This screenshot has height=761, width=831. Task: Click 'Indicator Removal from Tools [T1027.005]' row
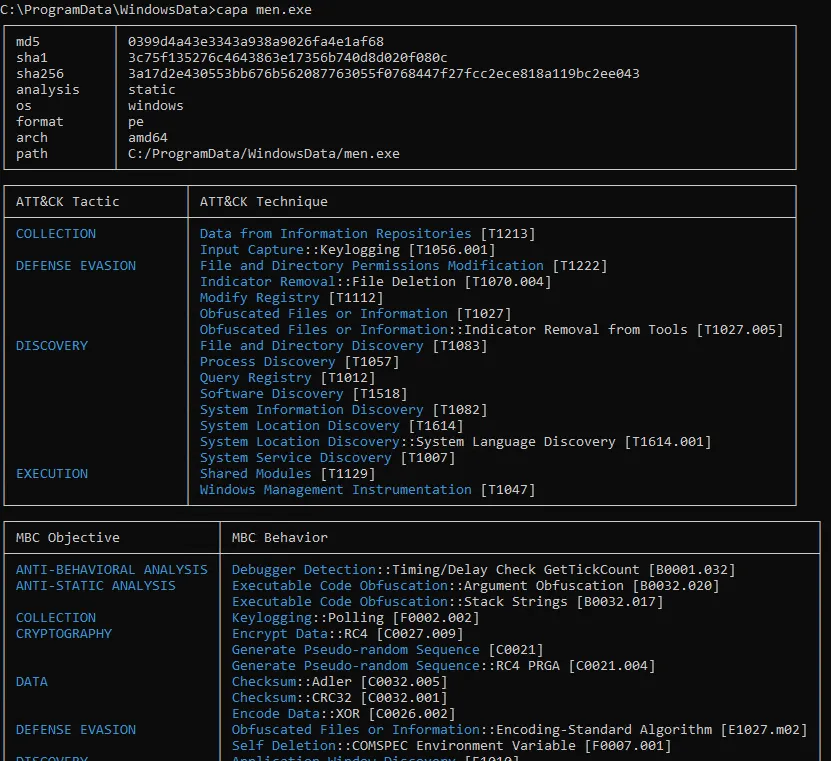pyautogui.click(x=491, y=330)
